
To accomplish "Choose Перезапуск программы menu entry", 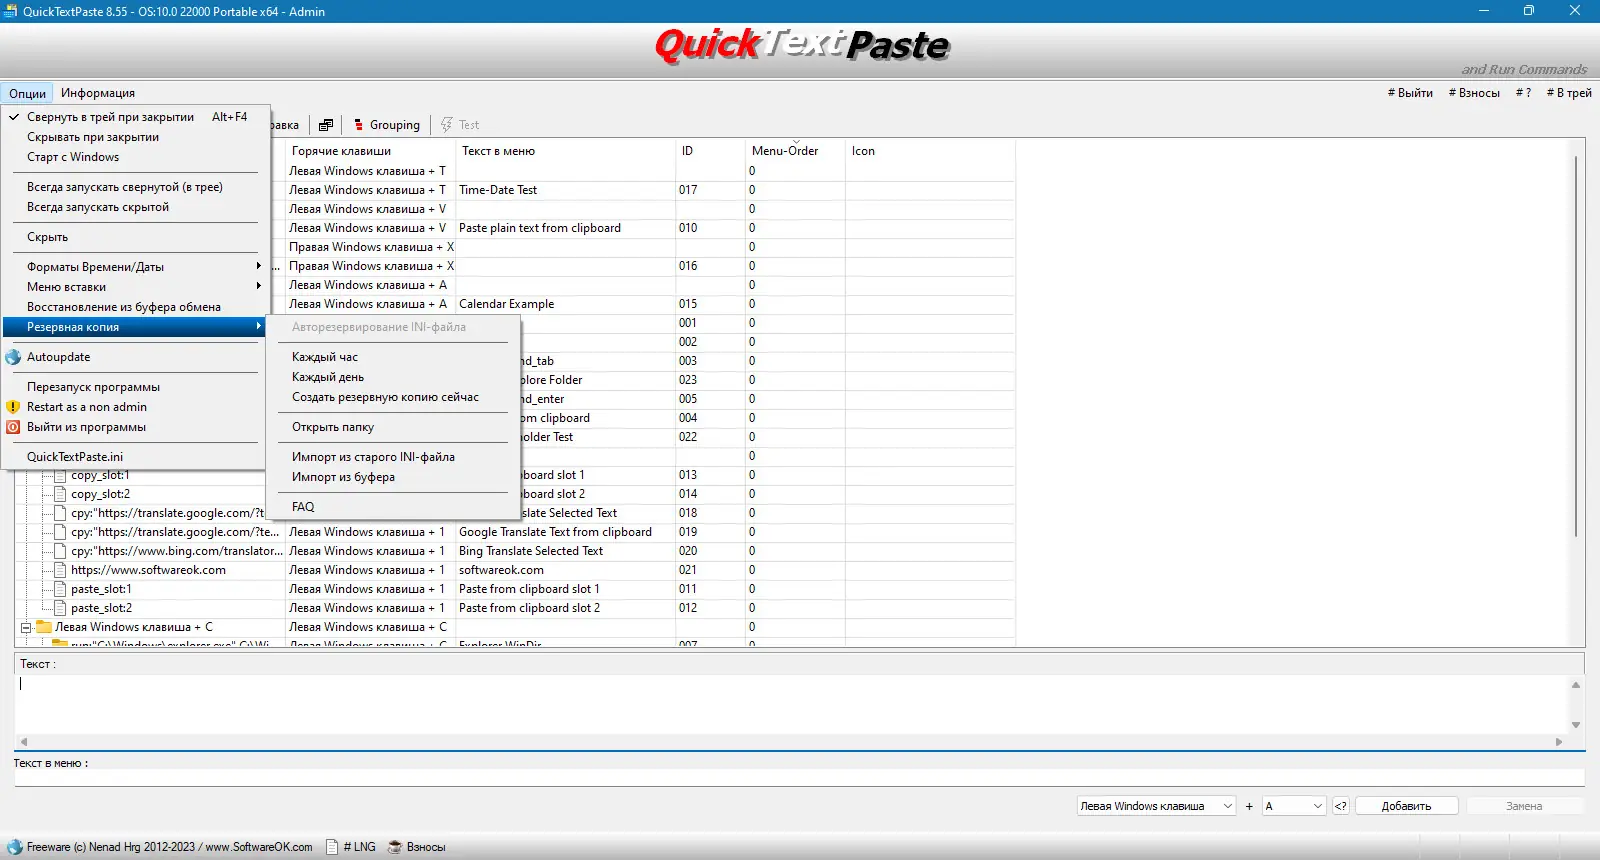I will tap(136, 387).
